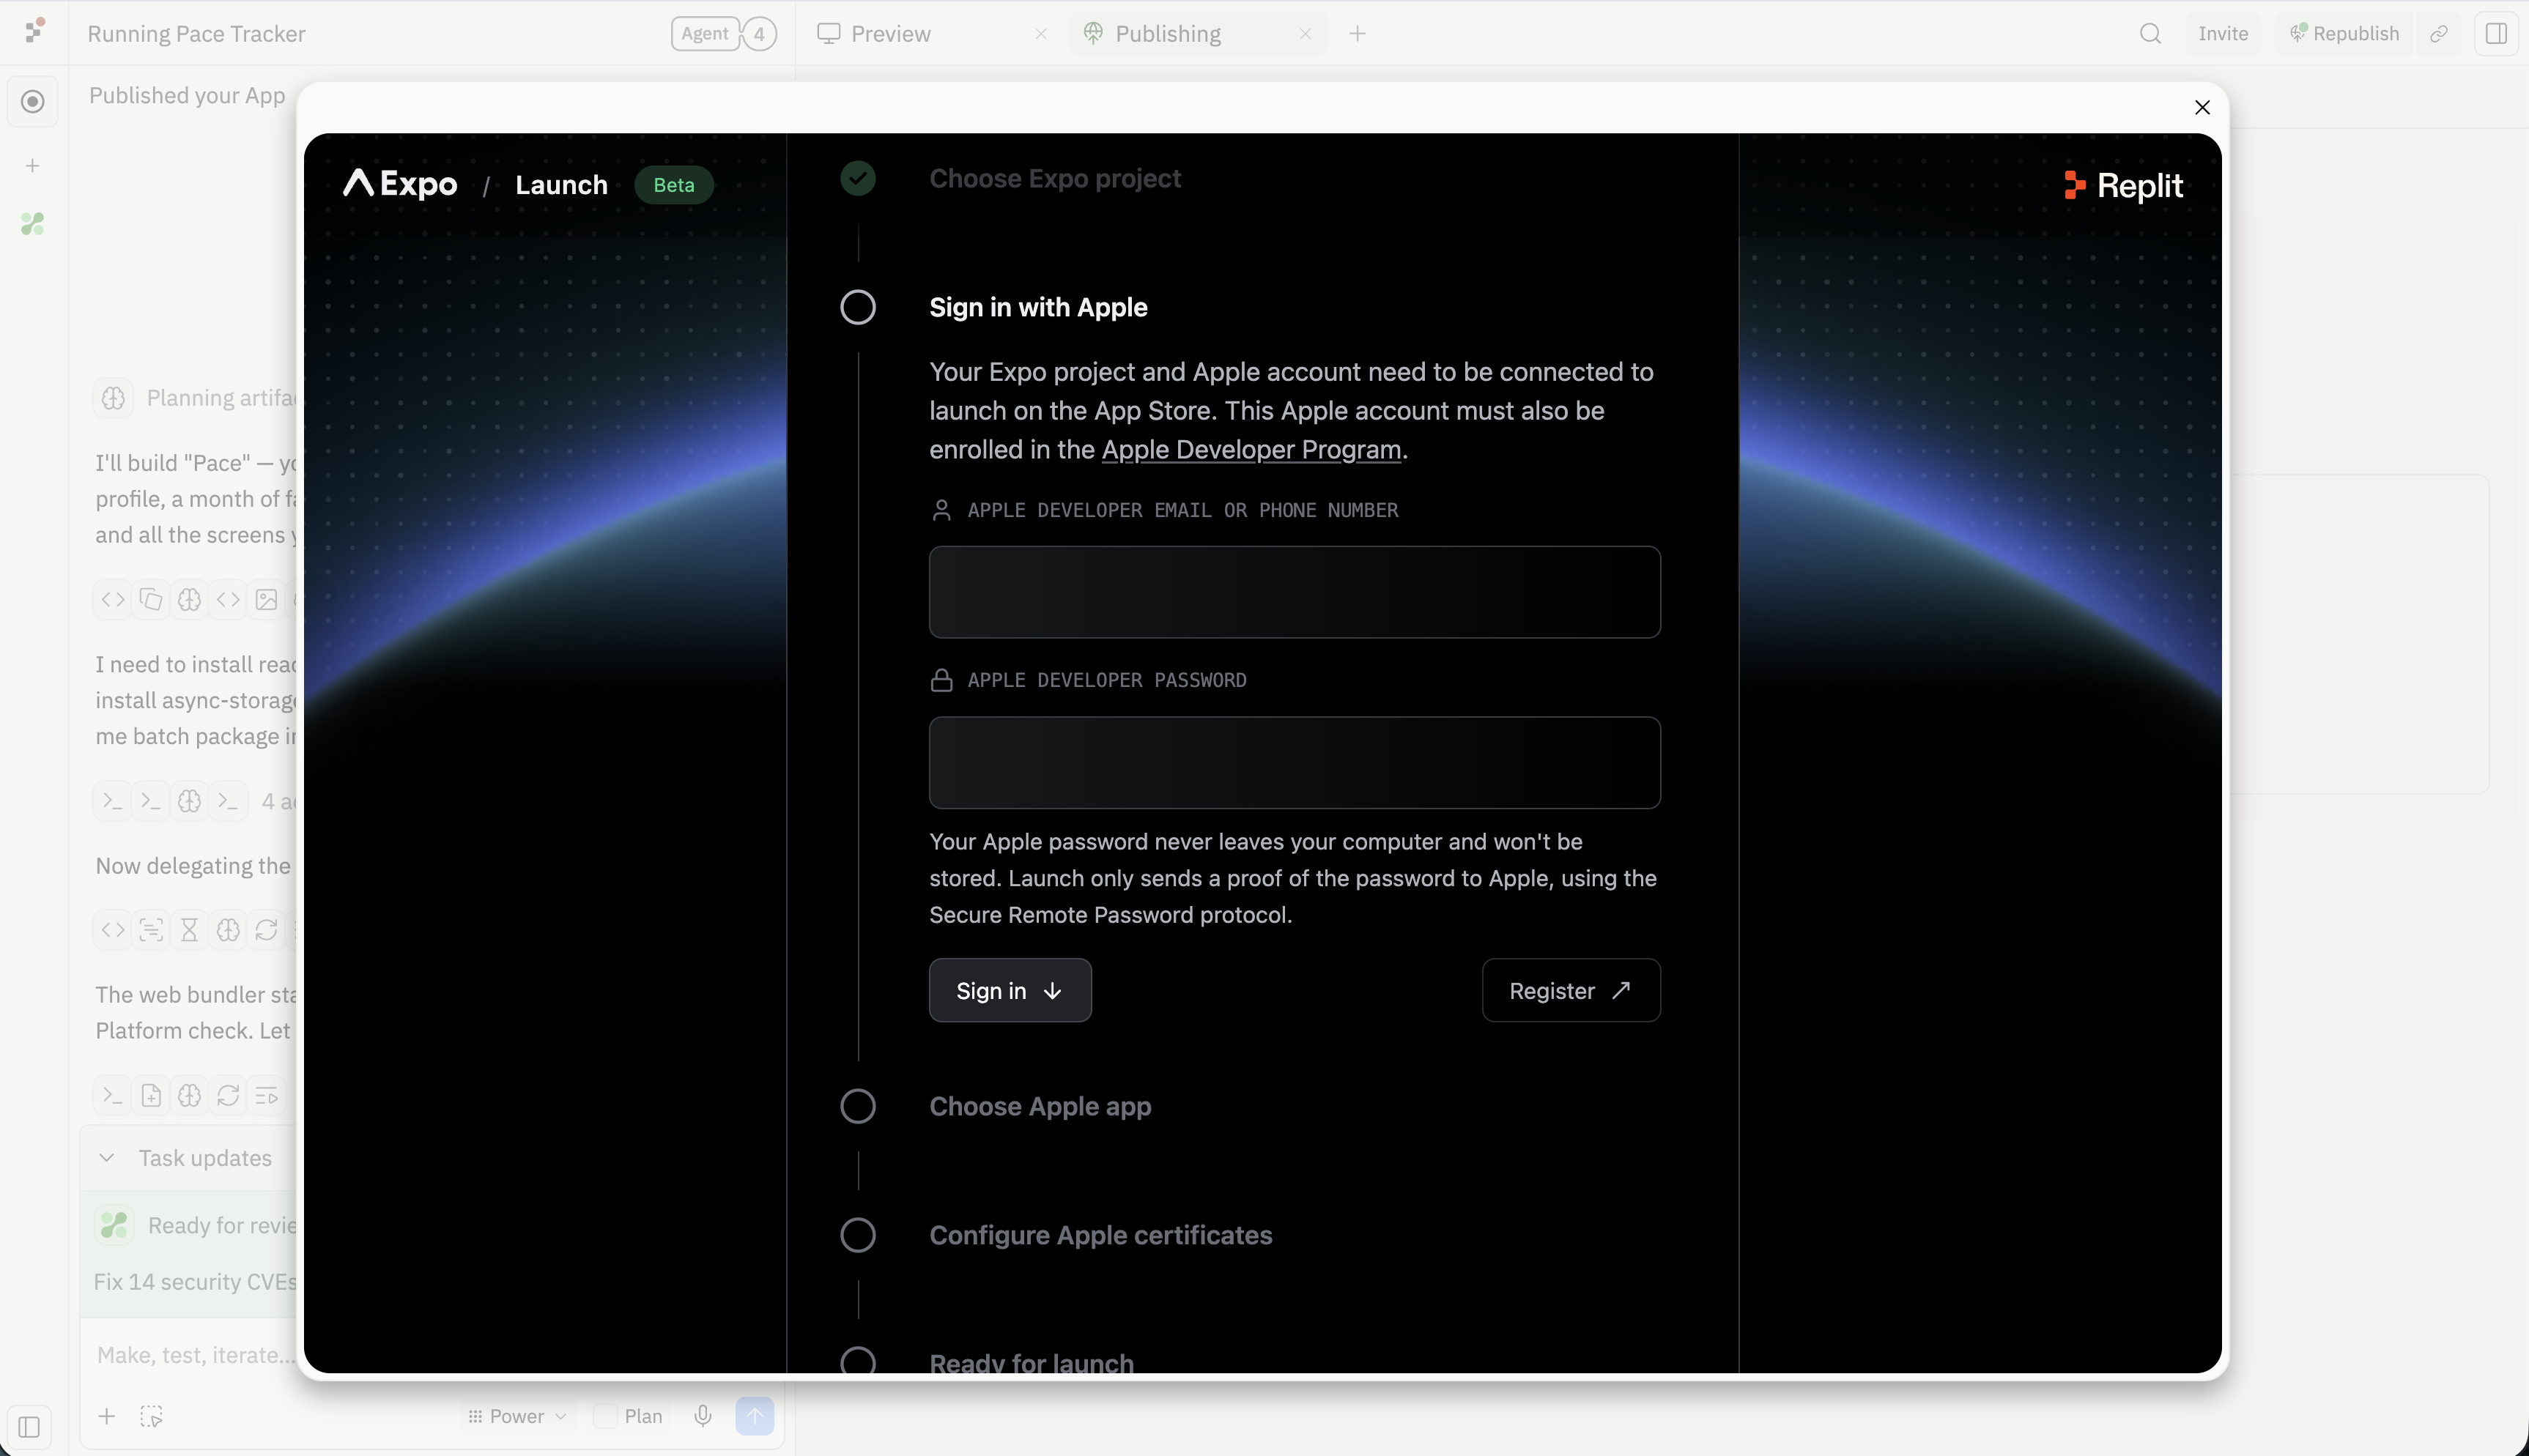Switch to the Publishing tab
Viewport: 2529px width, 1456px height.
click(1167, 34)
